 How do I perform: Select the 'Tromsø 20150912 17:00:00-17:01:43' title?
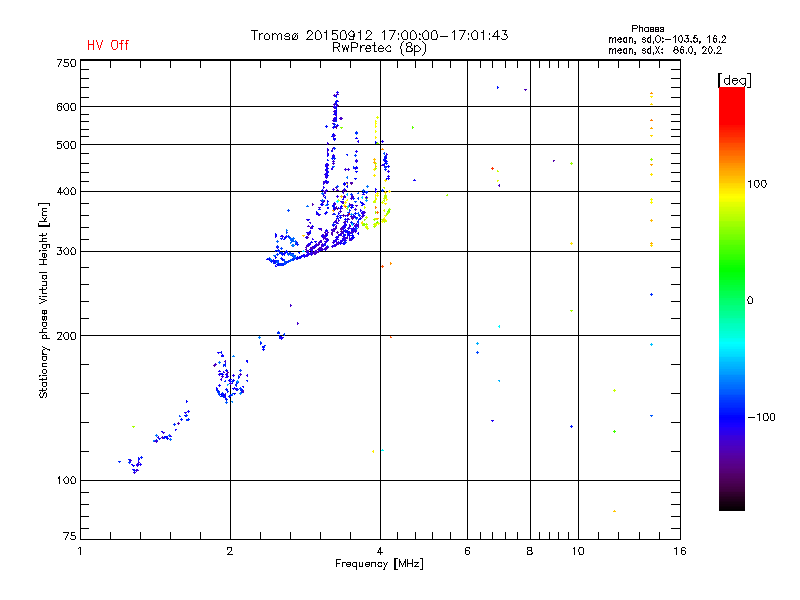coord(379,35)
